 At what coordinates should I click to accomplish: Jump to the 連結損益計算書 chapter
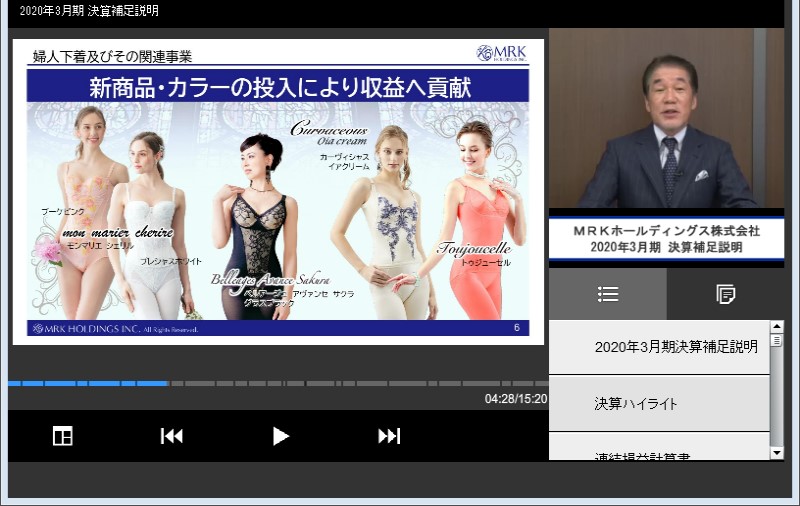click(659, 447)
